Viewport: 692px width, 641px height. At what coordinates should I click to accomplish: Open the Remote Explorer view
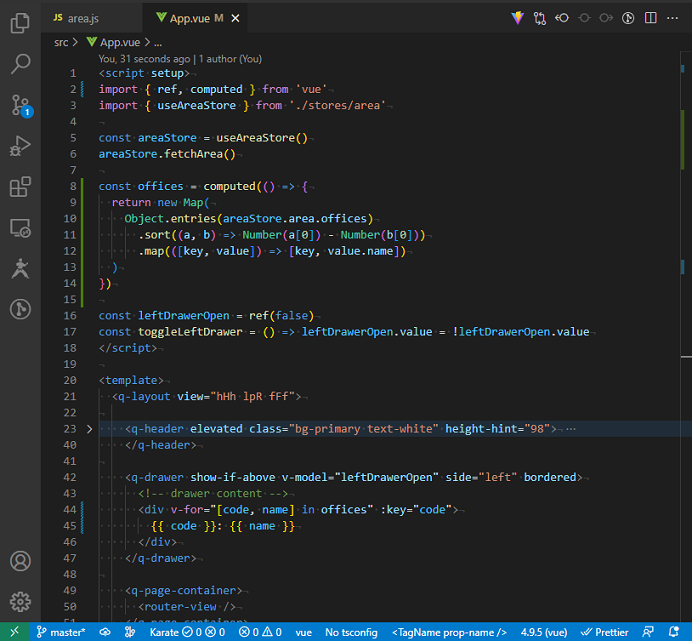(20, 228)
